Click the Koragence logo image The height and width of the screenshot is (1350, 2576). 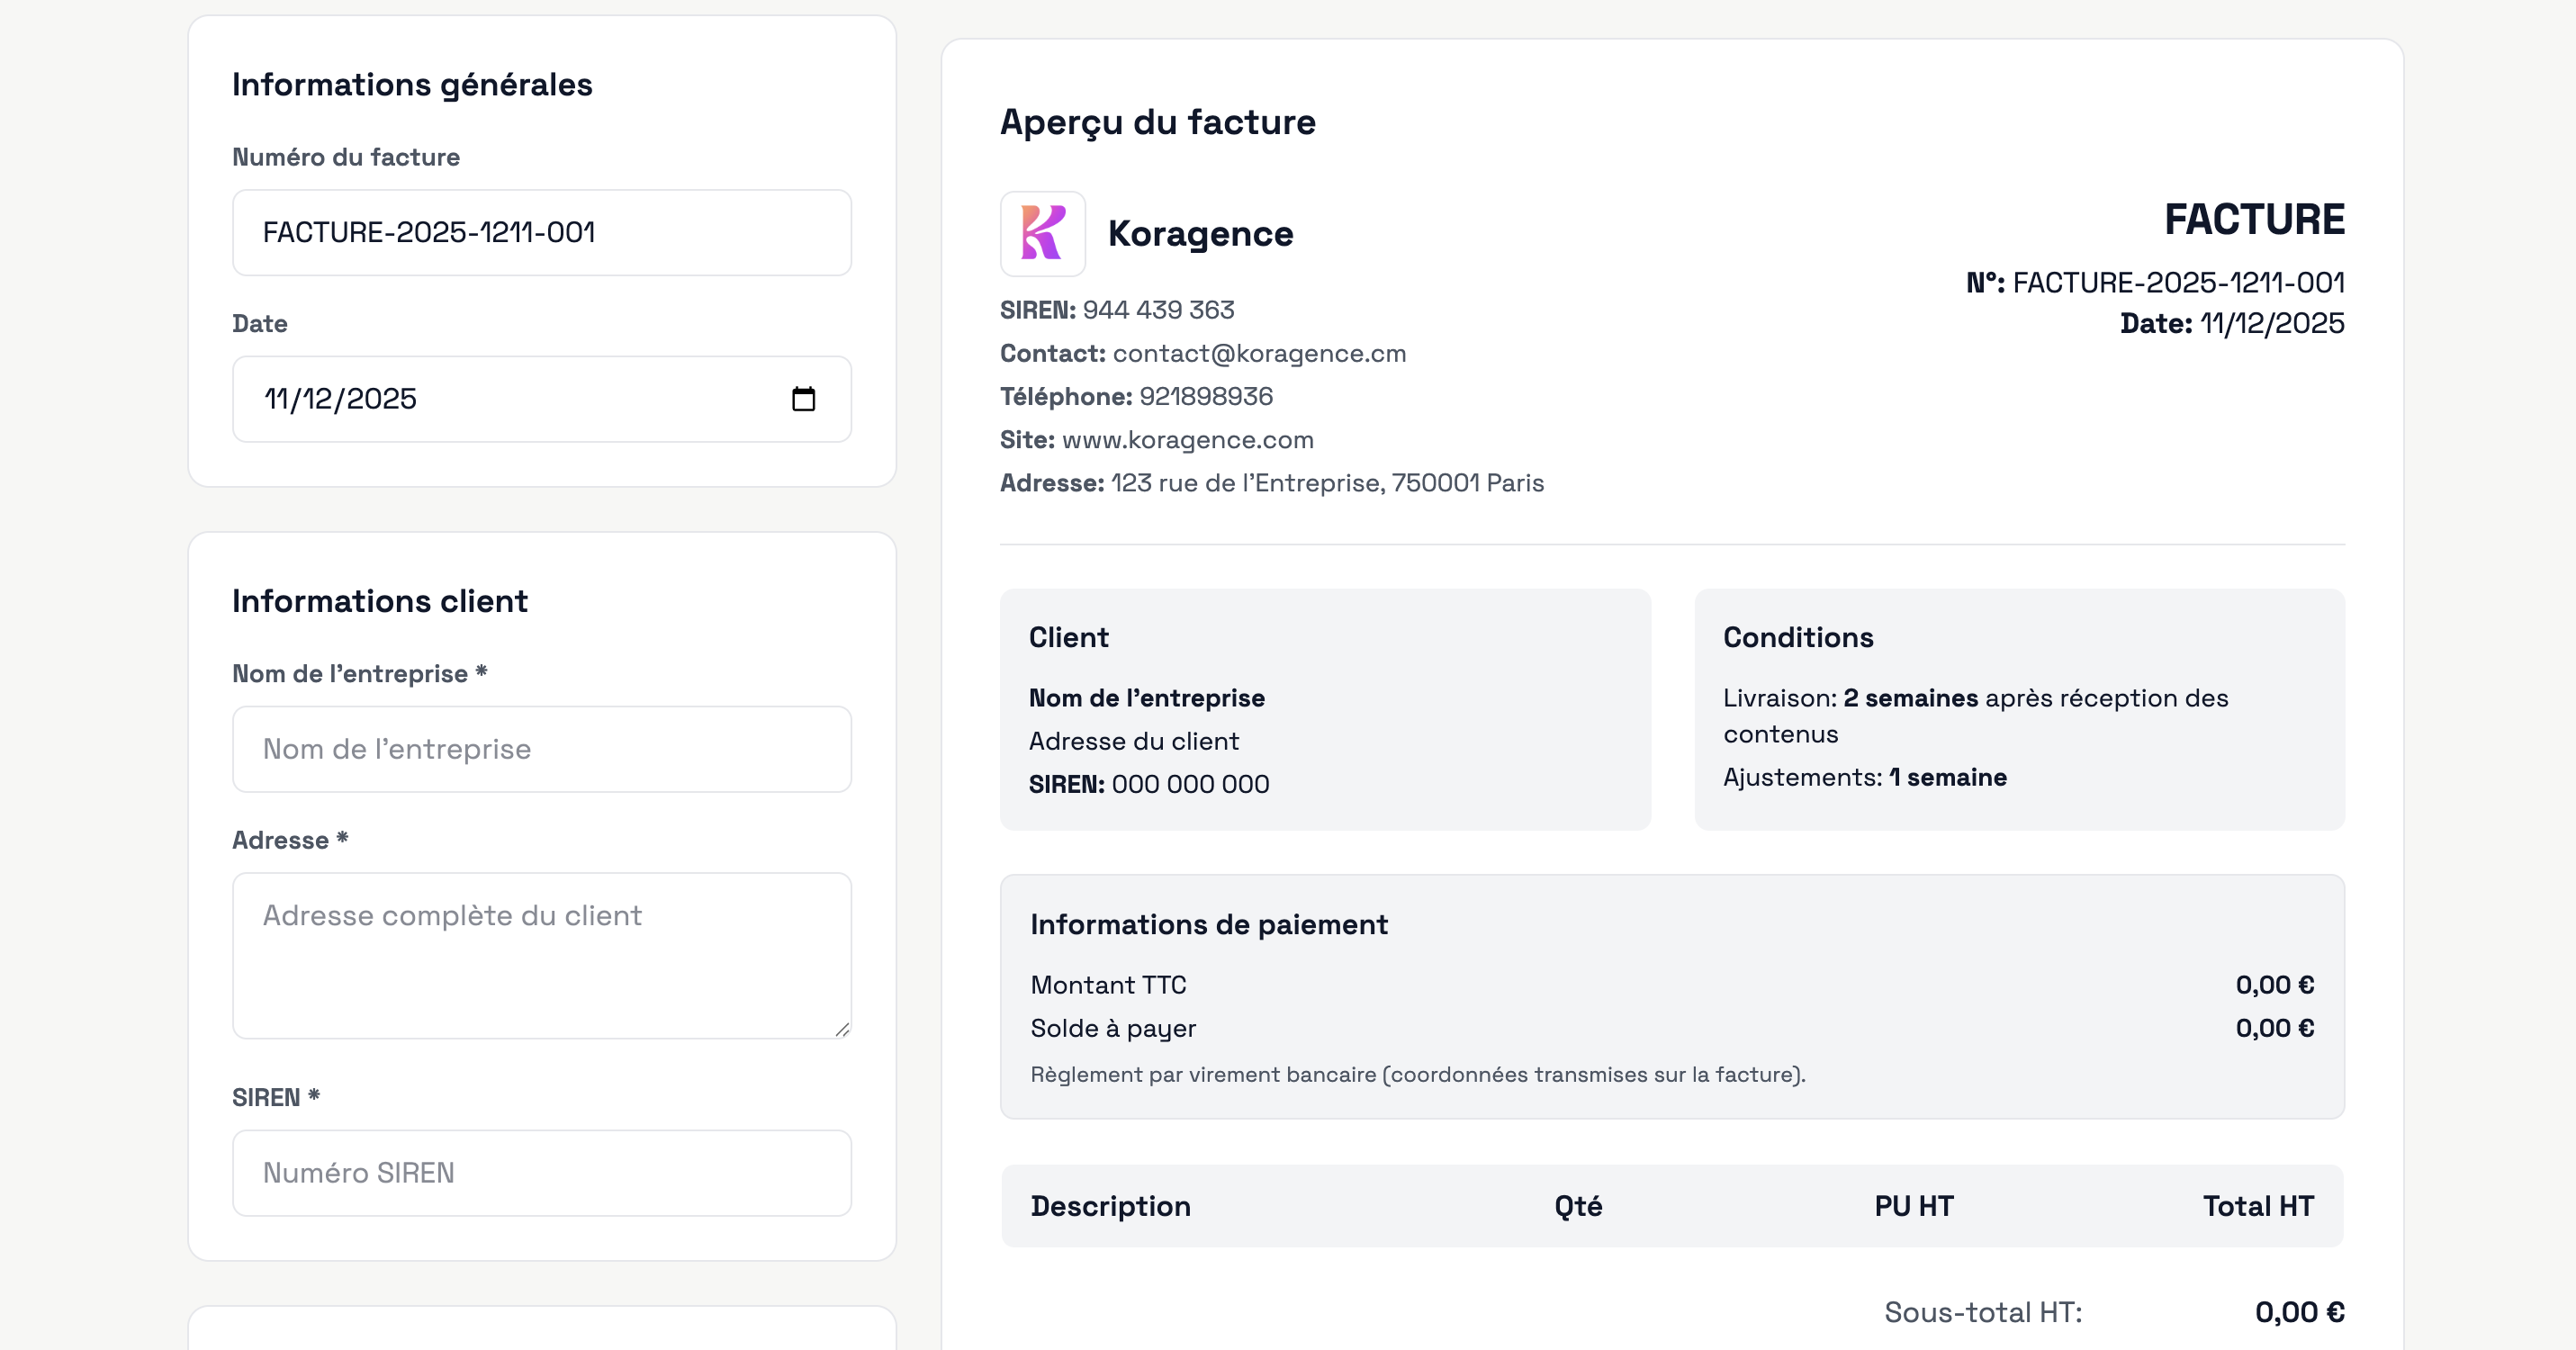point(1042,234)
